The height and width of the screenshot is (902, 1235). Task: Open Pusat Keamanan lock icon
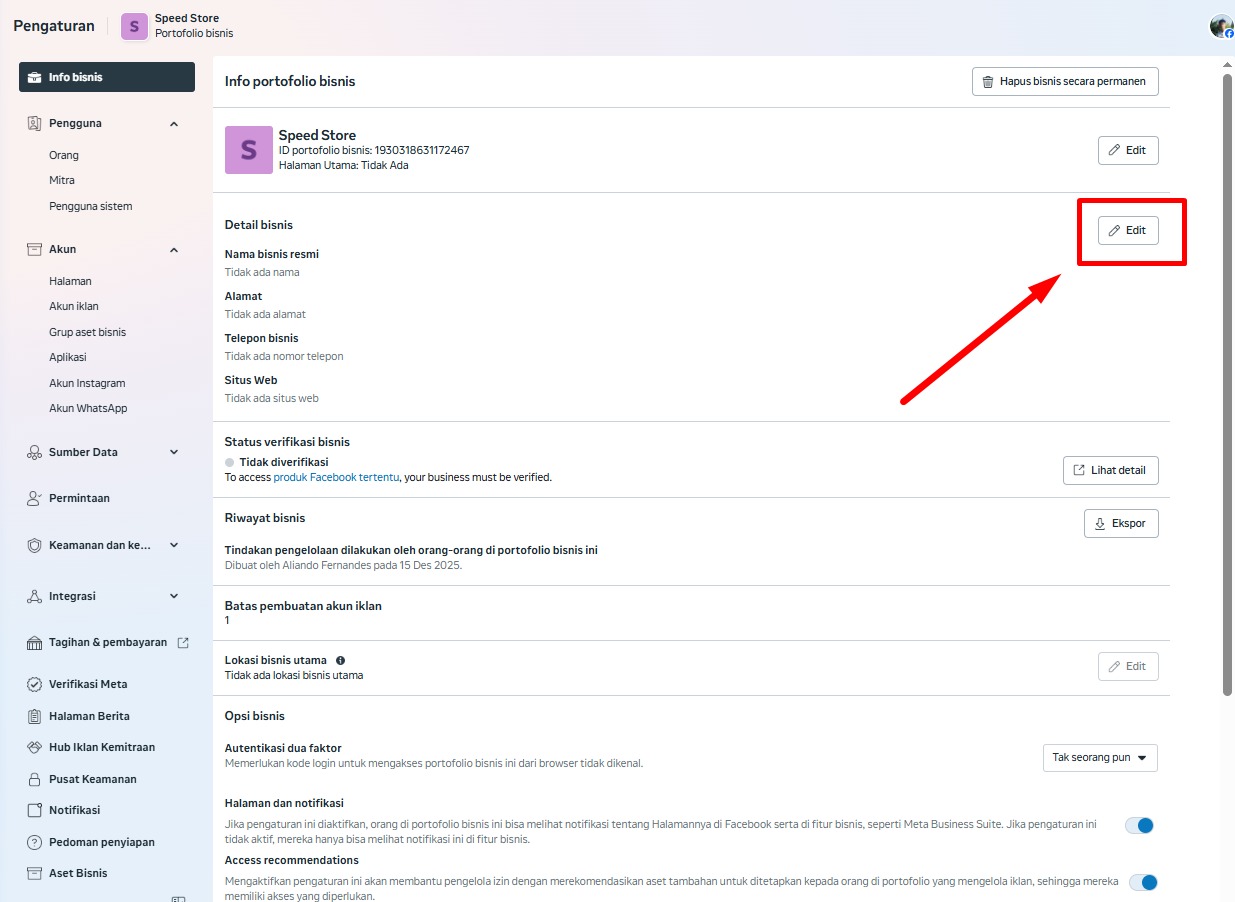coord(34,779)
